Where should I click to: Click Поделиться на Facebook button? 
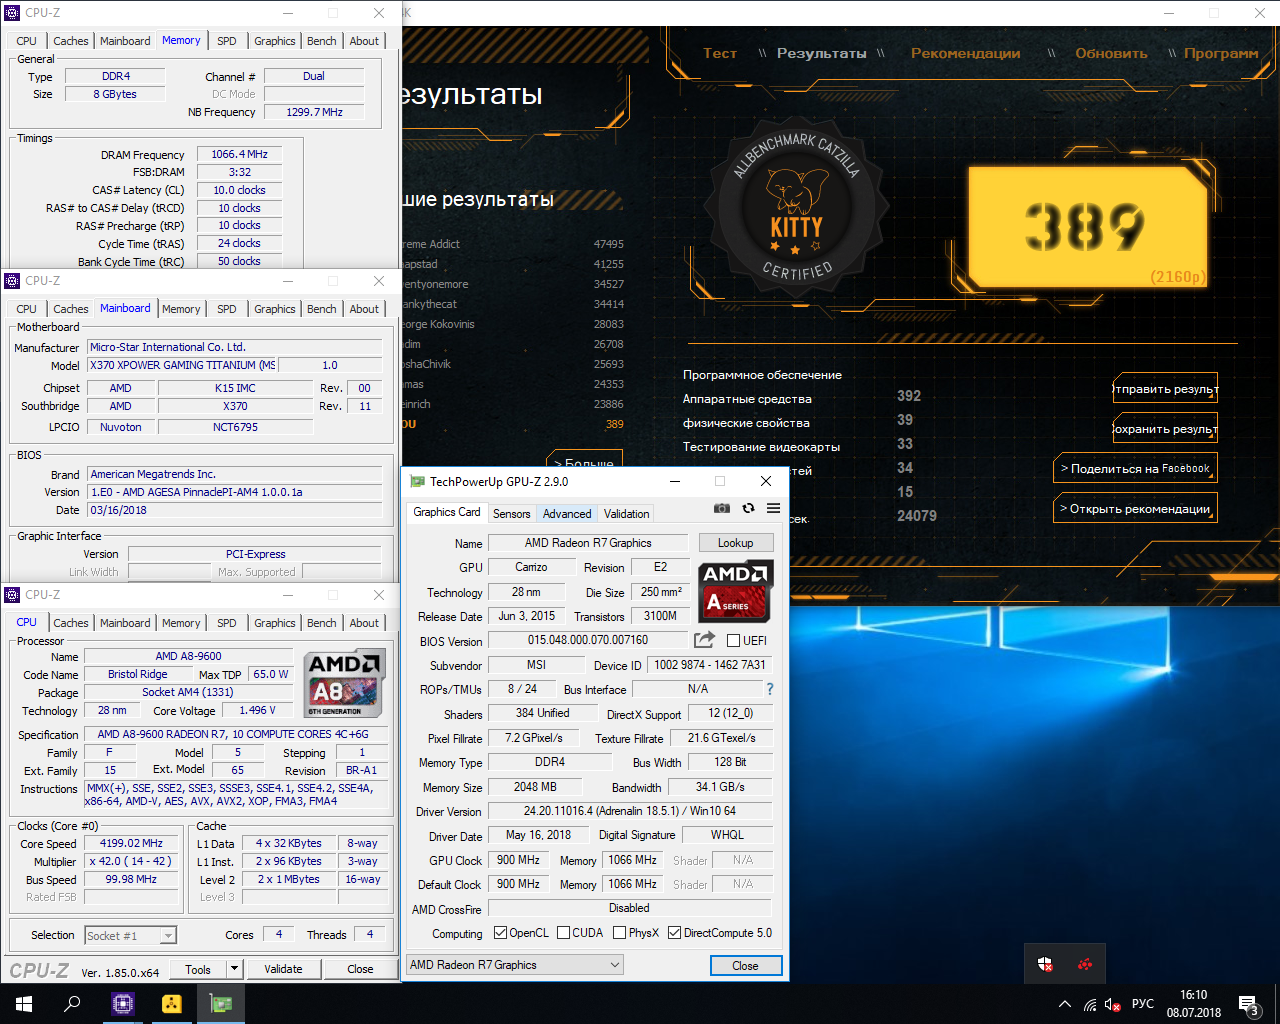[x=1135, y=469]
